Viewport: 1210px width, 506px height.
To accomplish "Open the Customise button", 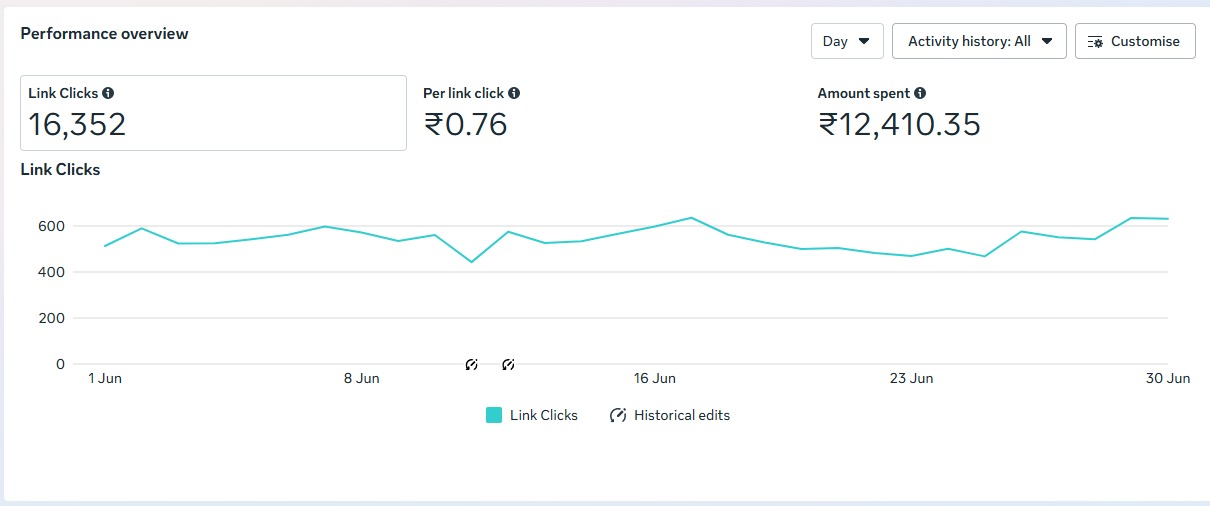I will tap(1135, 41).
